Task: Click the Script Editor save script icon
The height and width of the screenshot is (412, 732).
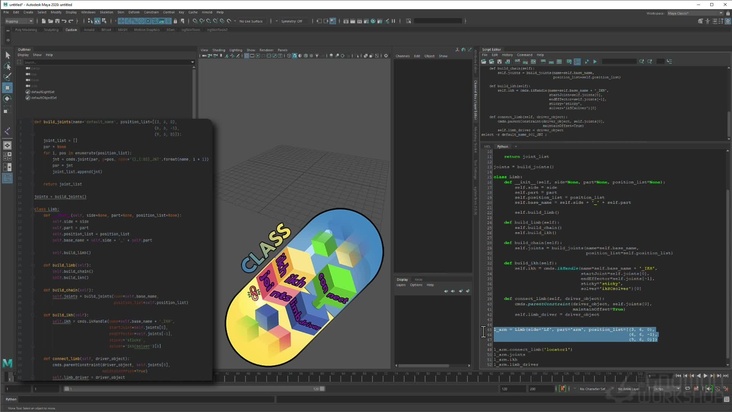Action: (498, 61)
